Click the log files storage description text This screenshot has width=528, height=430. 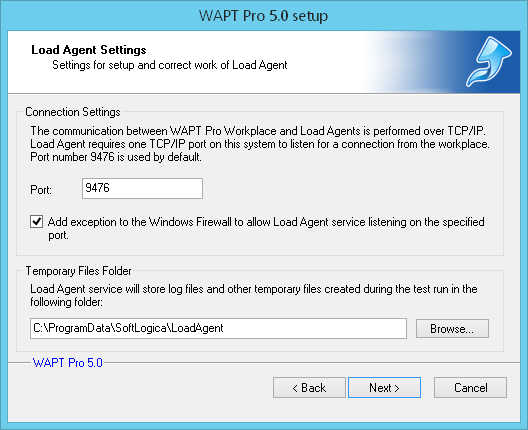254,295
